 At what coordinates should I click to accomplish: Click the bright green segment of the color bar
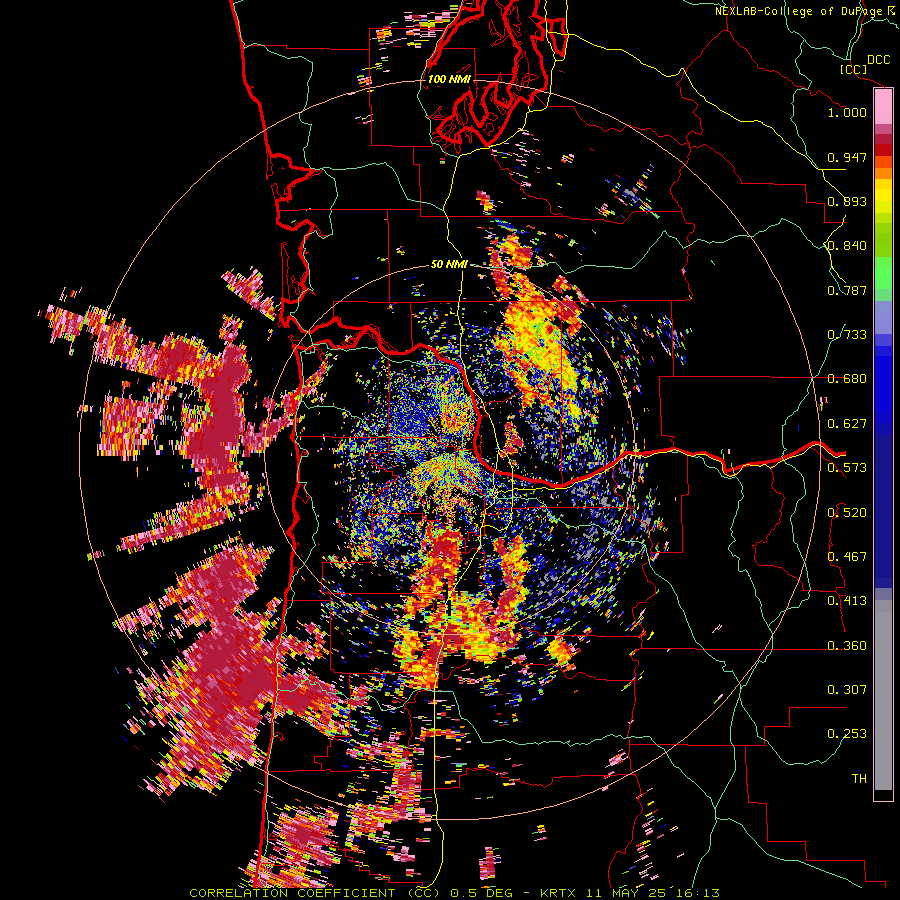(x=883, y=273)
